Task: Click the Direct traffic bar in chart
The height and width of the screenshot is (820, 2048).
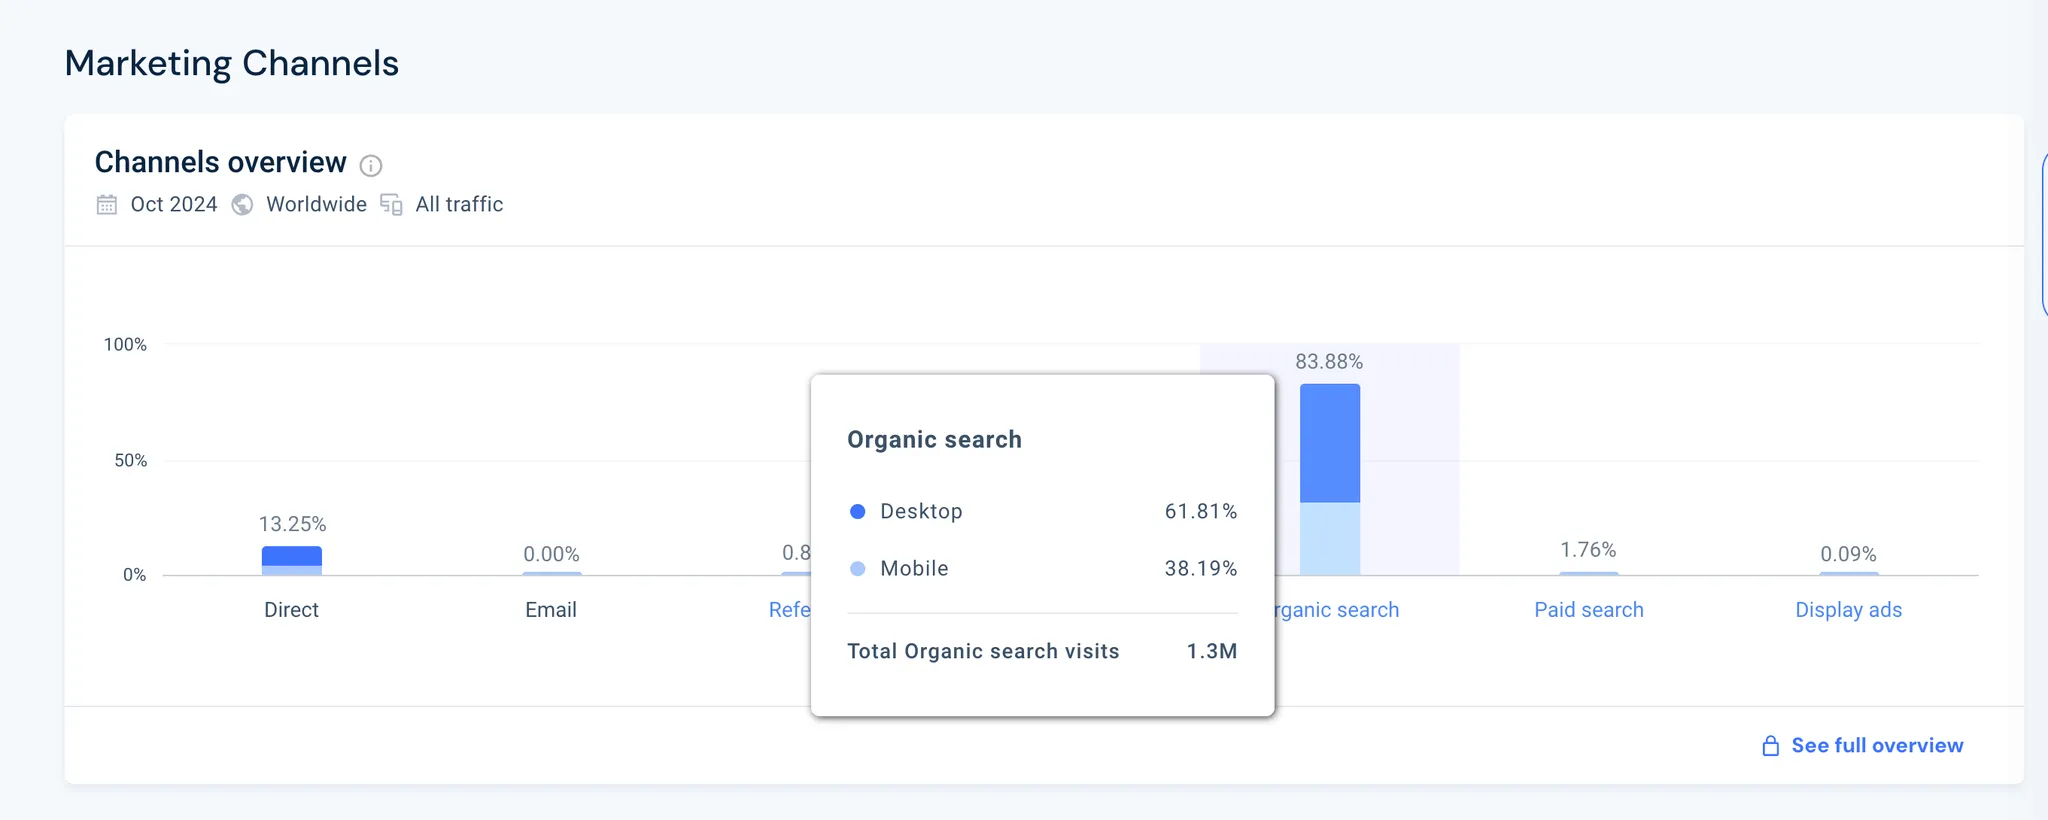Action: (x=292, y=560)
